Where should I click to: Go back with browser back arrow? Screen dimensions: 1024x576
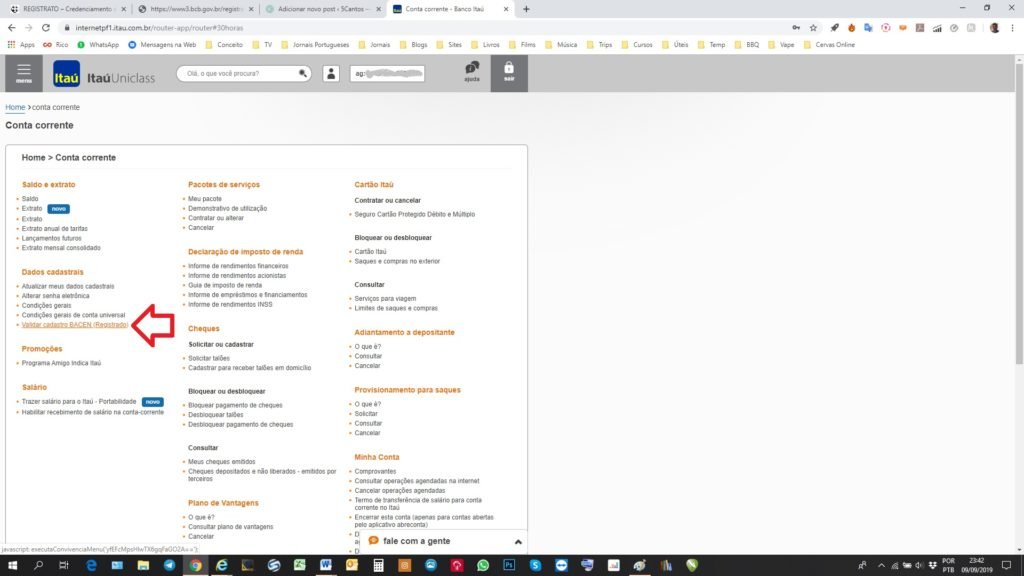click(12, 27)
